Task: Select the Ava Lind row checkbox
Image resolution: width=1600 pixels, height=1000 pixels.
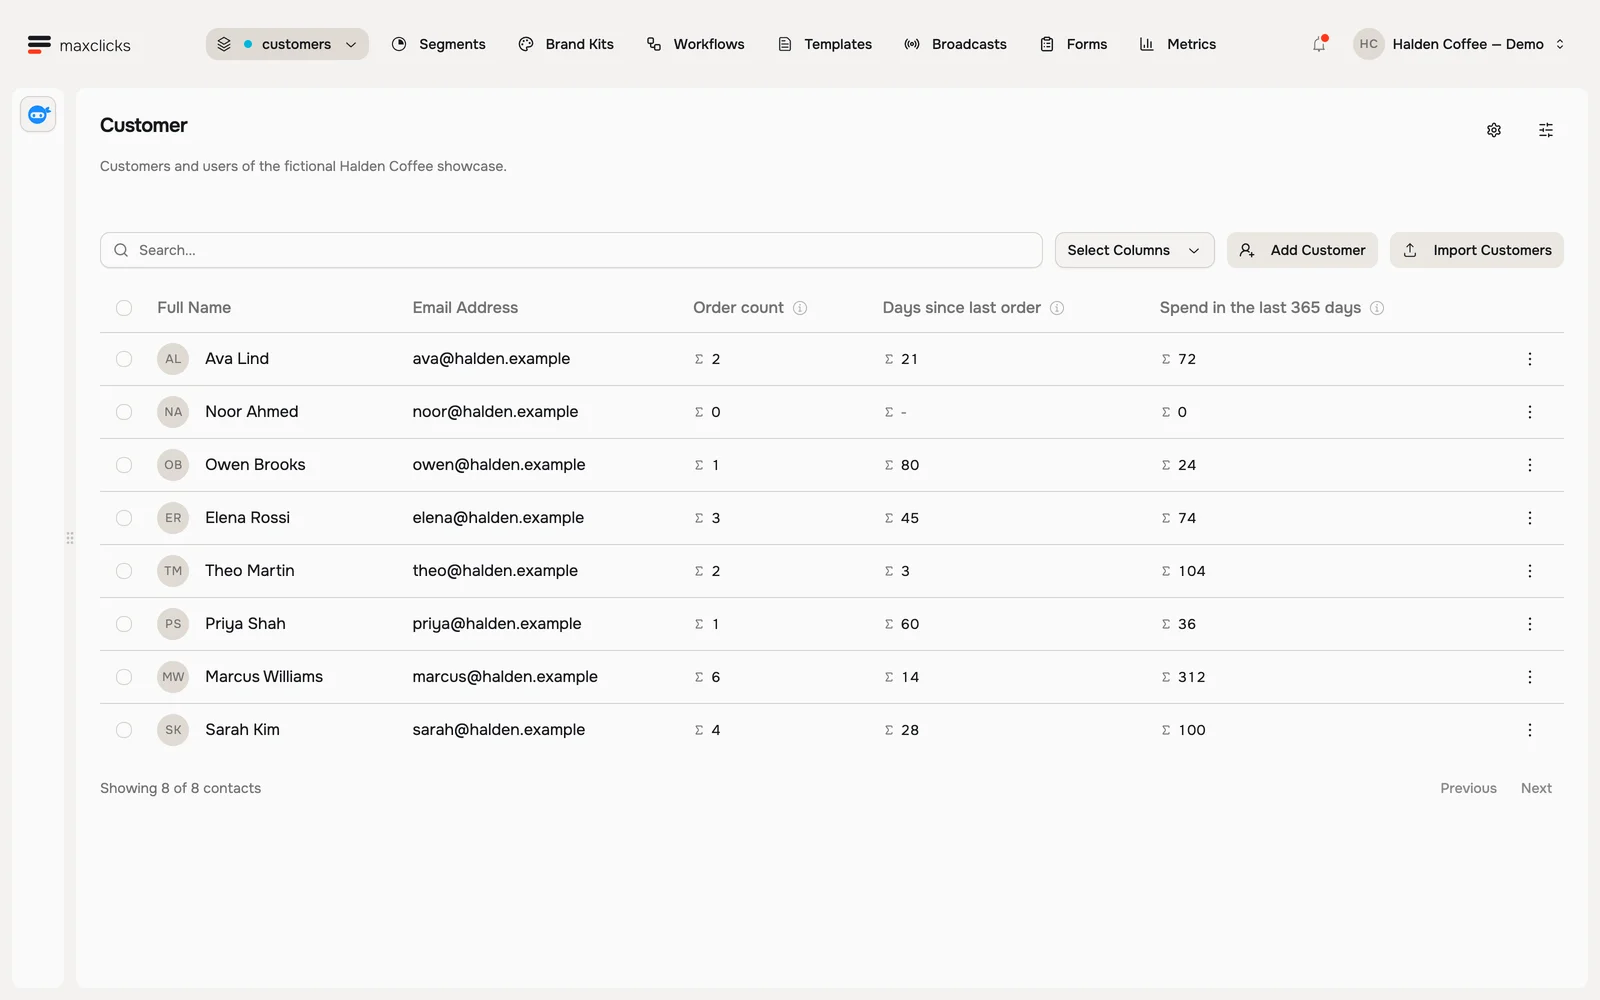Action: click(124, 359)
